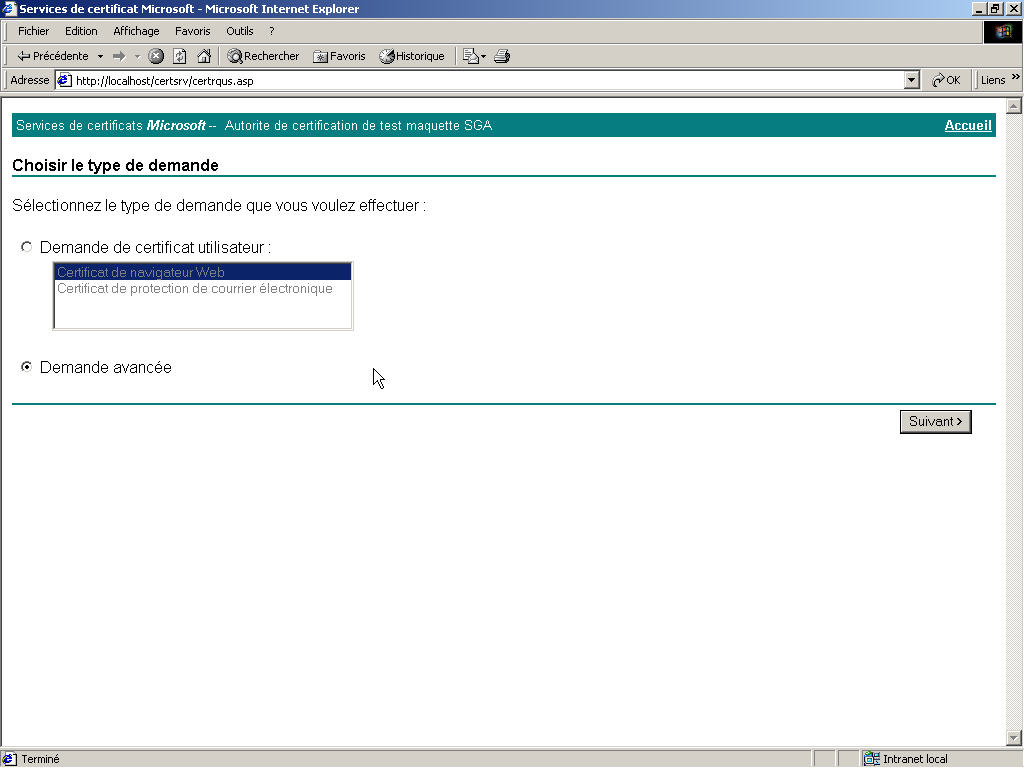
Task: Click the Intranet local zone icon
Action: (x=871, y=759)
